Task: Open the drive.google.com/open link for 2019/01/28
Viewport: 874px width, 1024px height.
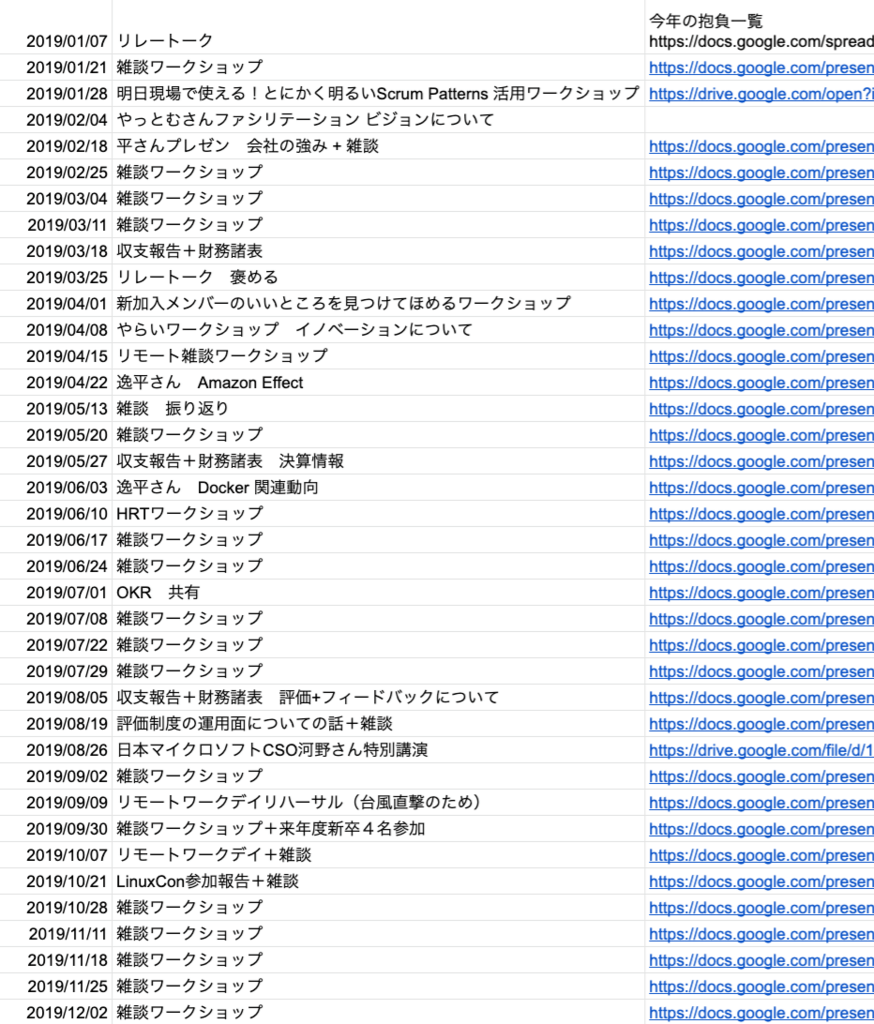Action: [x=760, y=94]
